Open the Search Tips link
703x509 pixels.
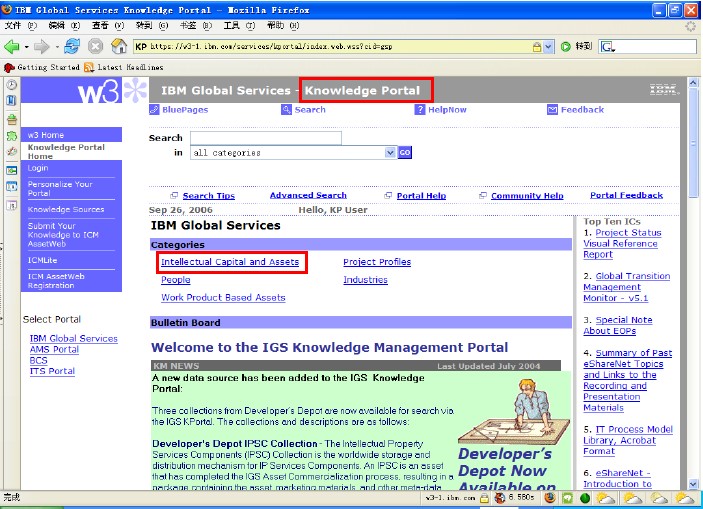click(x=209, y=196)
